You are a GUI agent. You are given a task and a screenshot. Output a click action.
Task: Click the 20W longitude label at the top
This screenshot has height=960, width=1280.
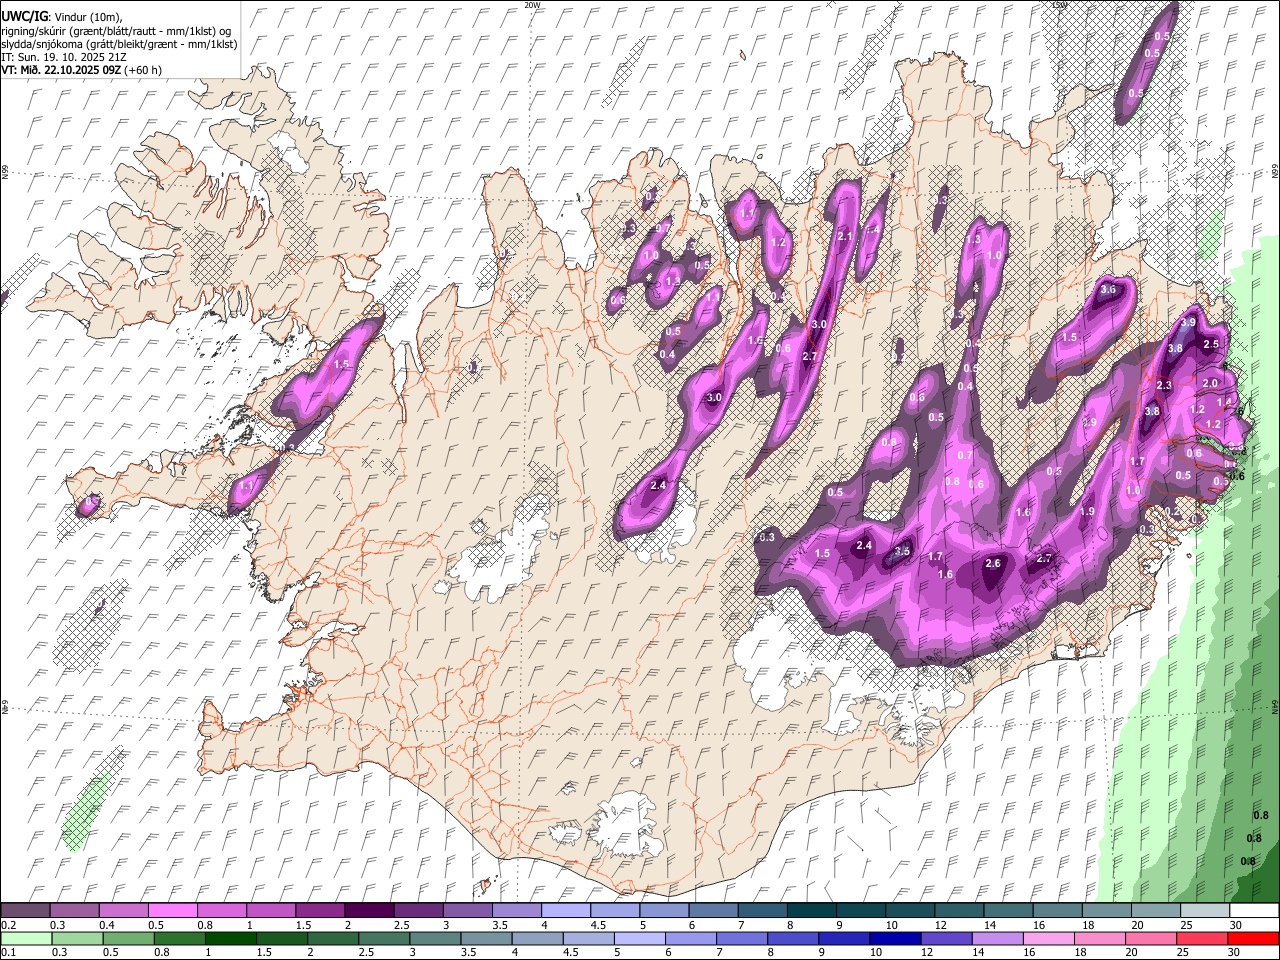pyautogui.click(x=532, y=5)
